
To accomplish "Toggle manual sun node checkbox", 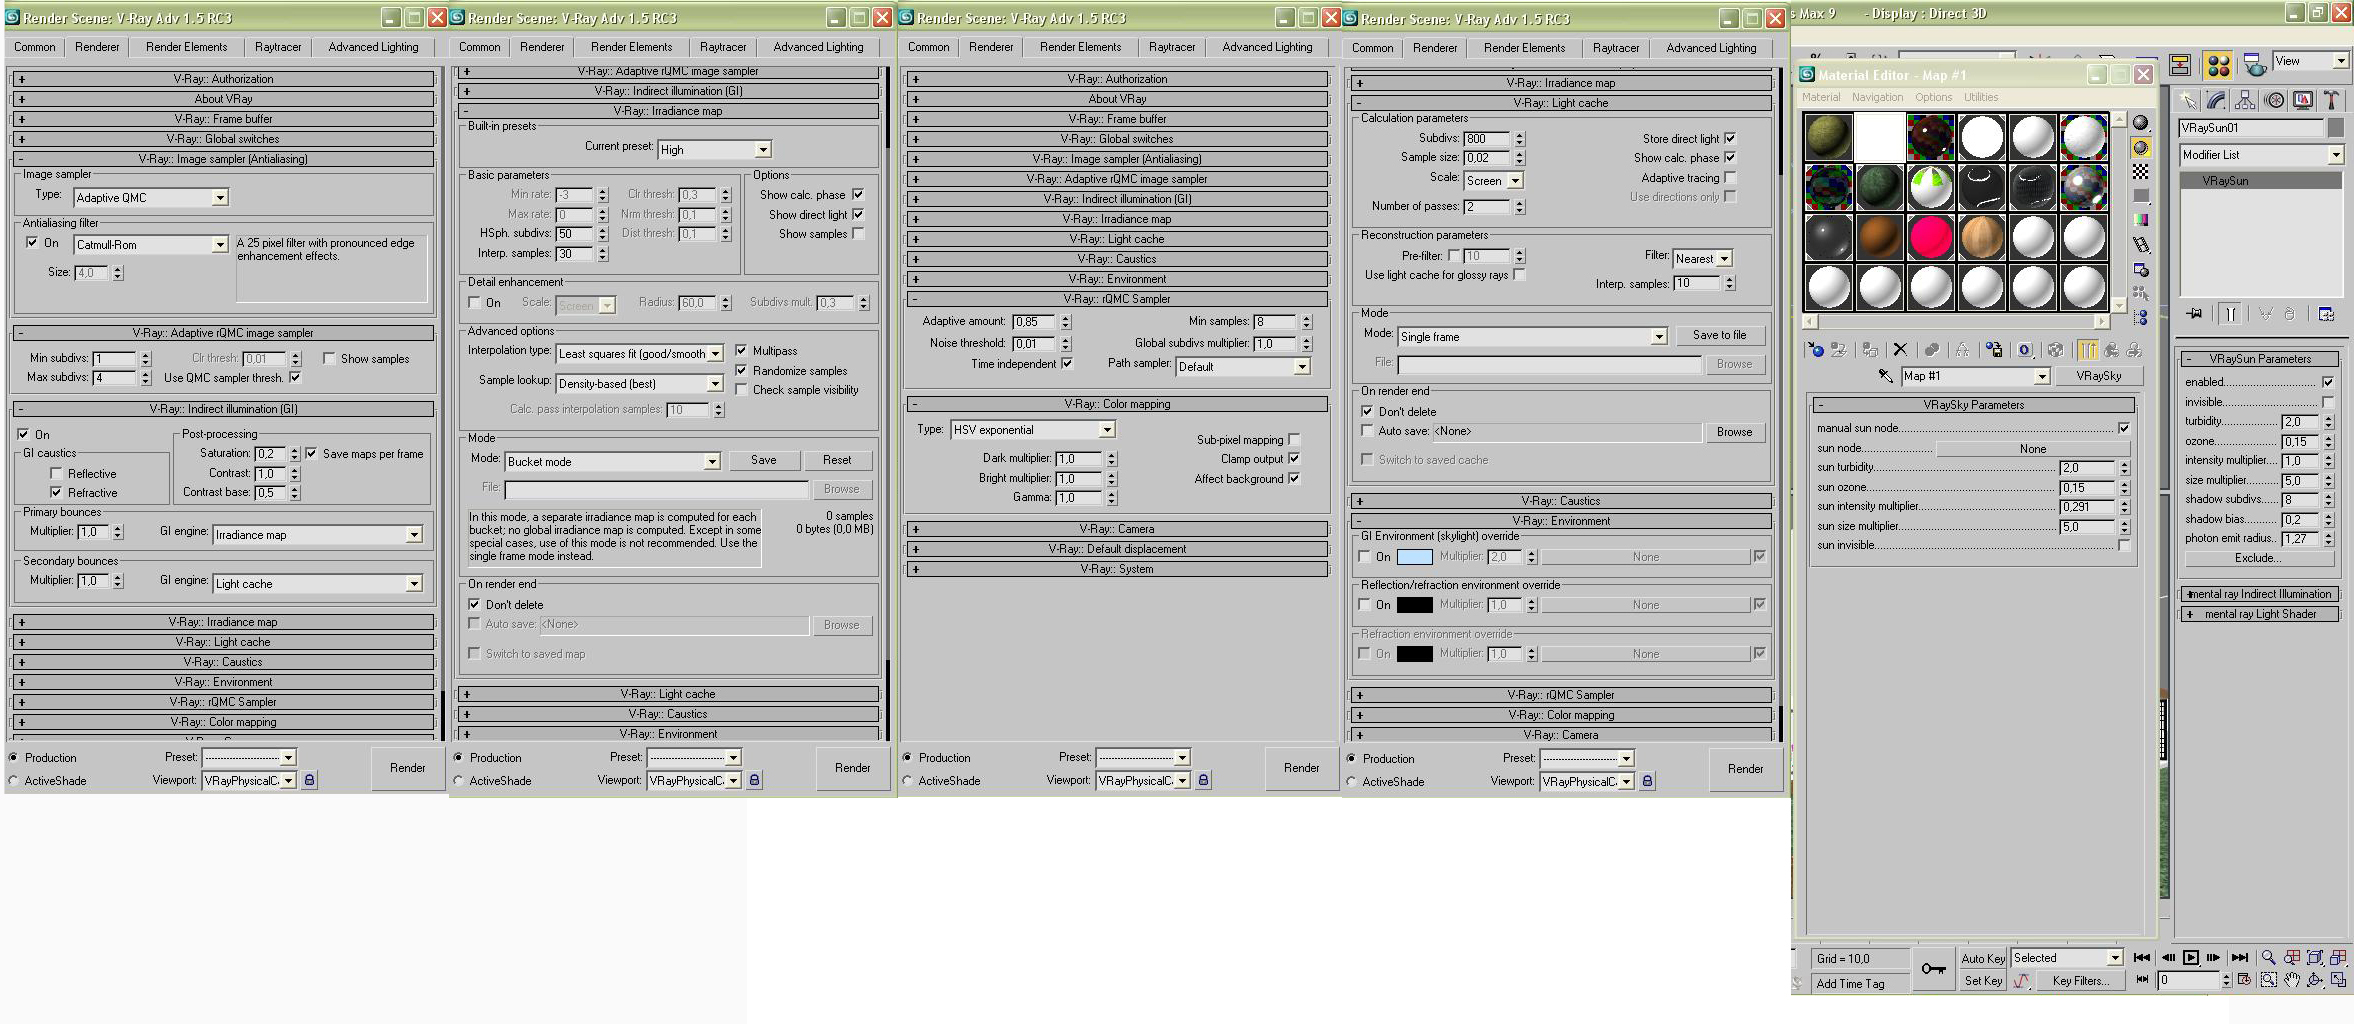I will [2124, 428].
